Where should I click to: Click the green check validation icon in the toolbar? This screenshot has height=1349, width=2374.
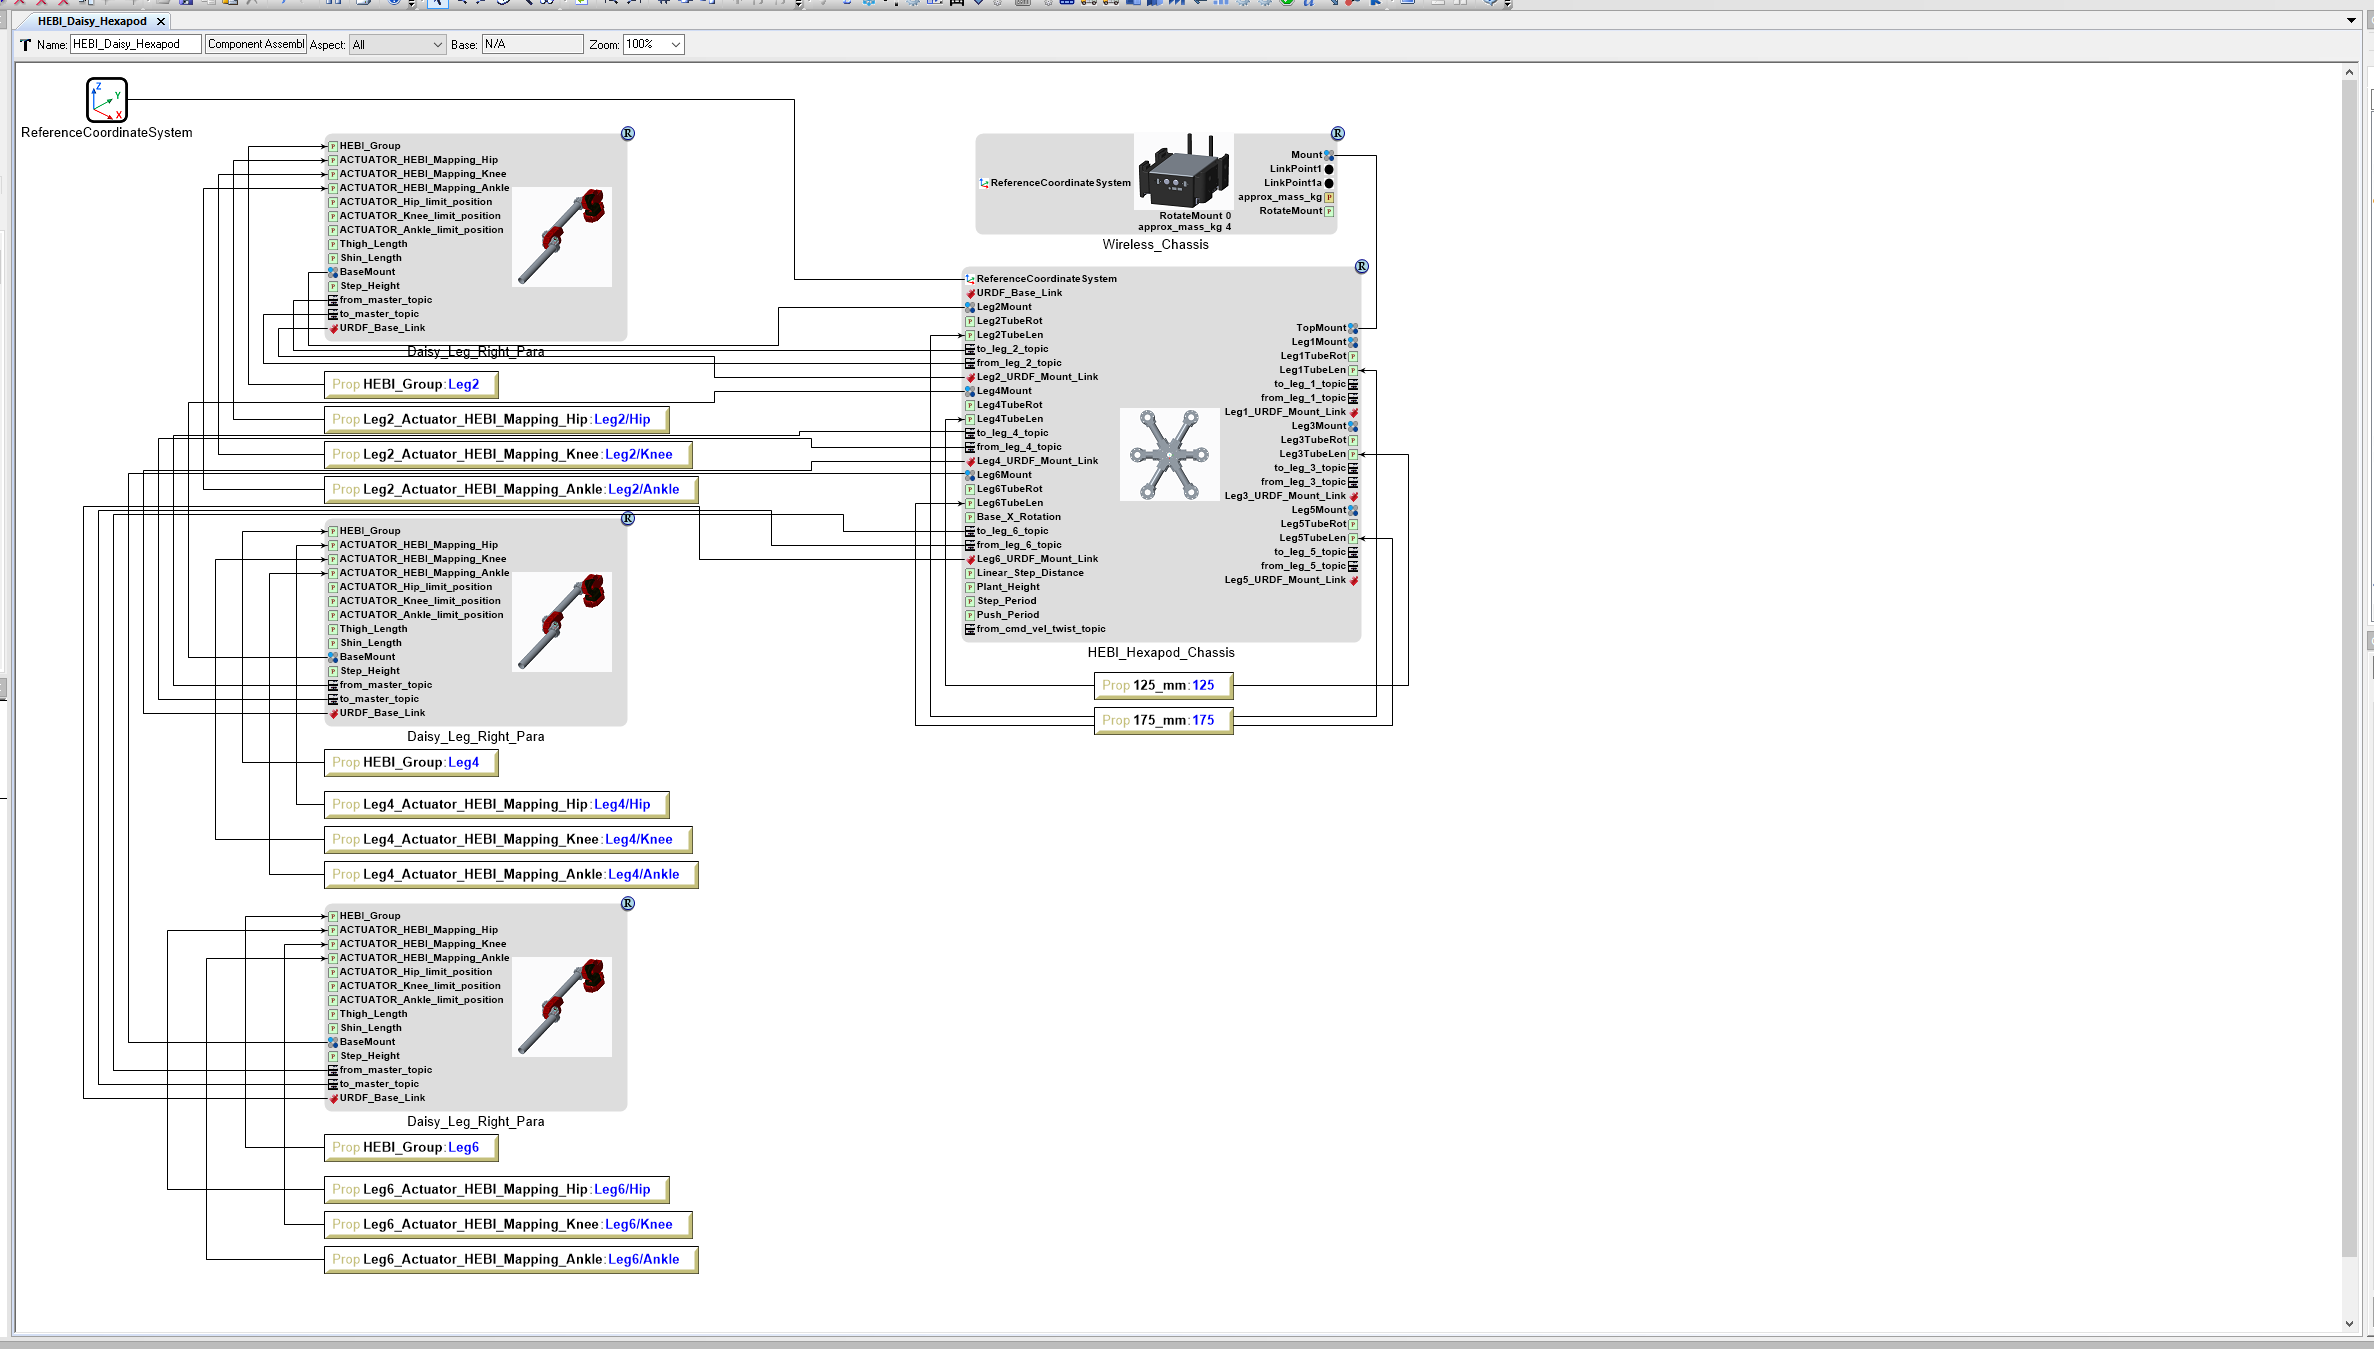[1286, 4]
